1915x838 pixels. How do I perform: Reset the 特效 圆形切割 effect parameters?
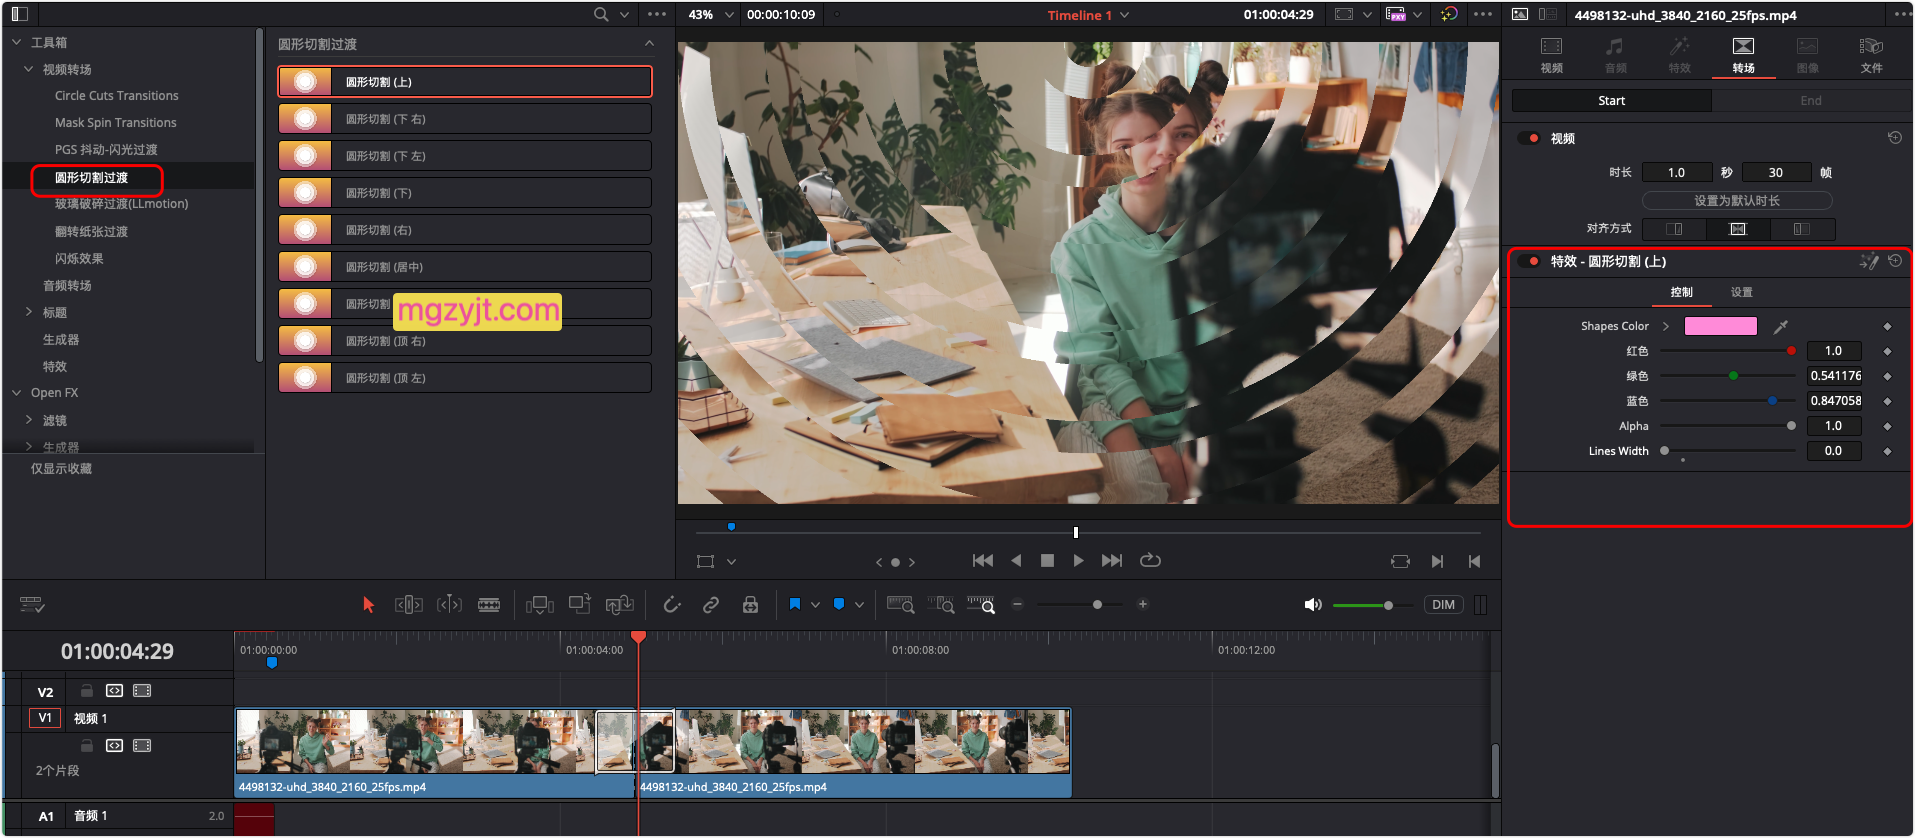(1895, 261)
